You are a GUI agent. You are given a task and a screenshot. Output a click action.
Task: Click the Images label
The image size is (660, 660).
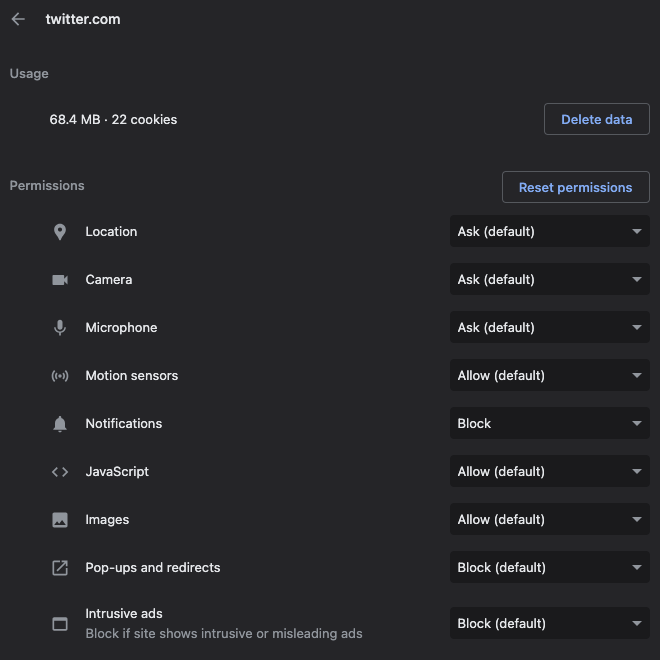coord(107,519)
